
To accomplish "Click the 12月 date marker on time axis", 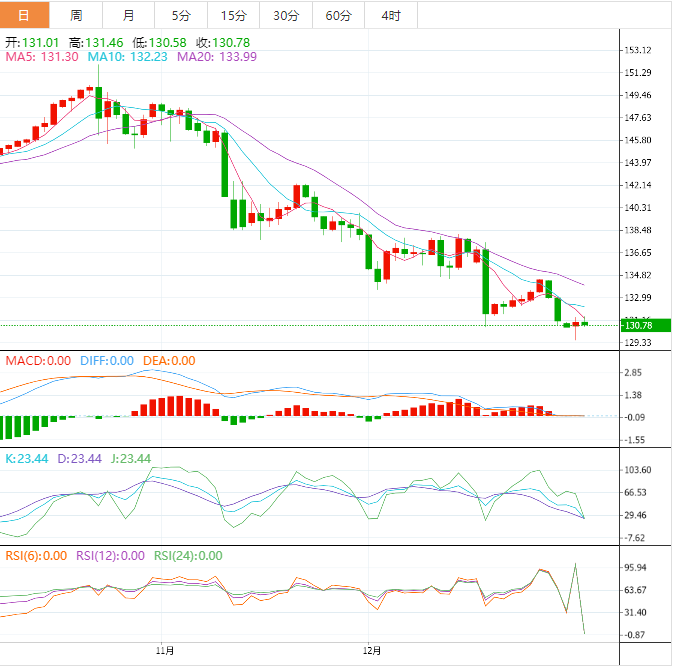I will pos(370,650).
